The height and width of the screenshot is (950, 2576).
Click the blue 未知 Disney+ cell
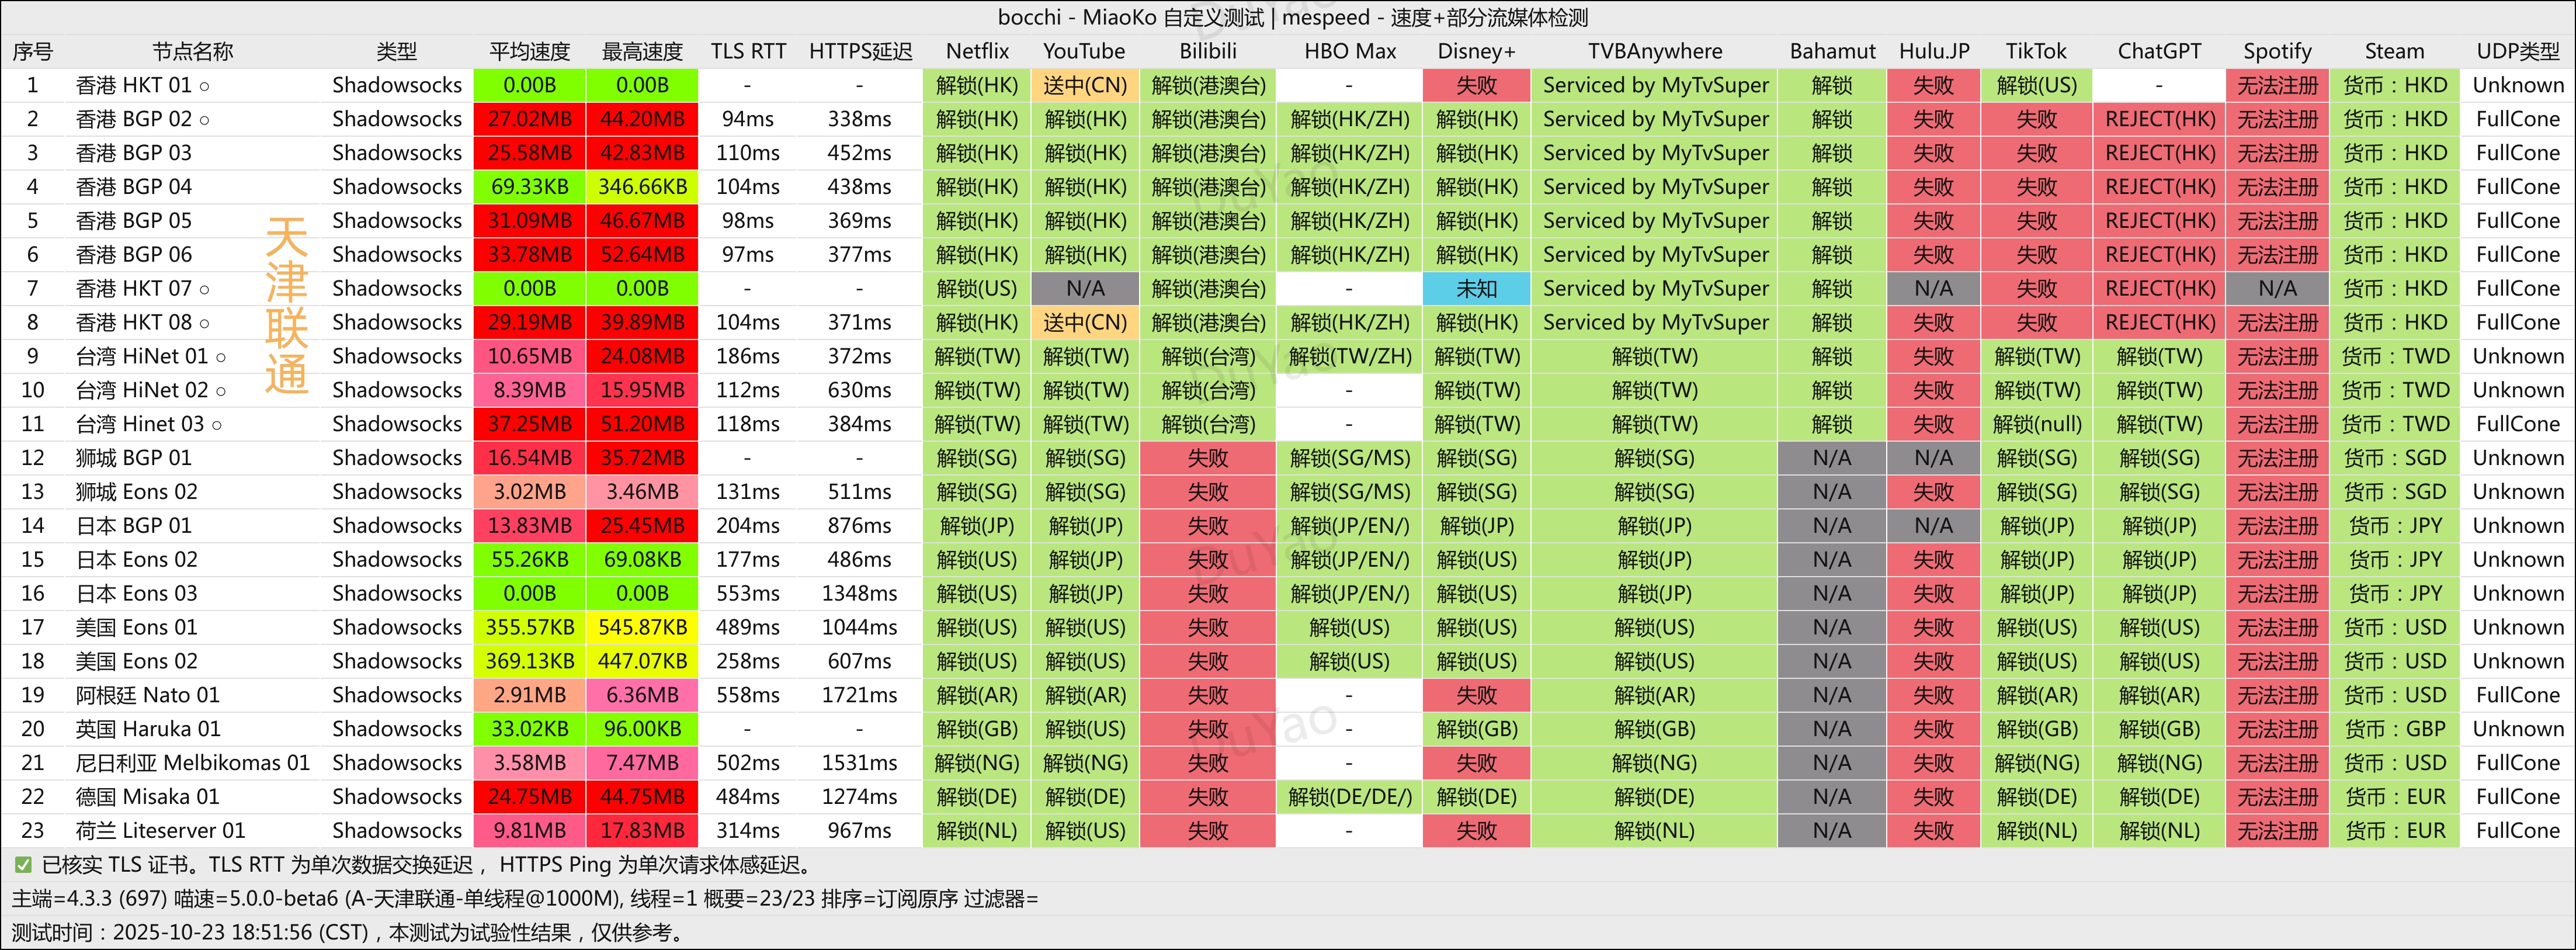pos(1476,289)
